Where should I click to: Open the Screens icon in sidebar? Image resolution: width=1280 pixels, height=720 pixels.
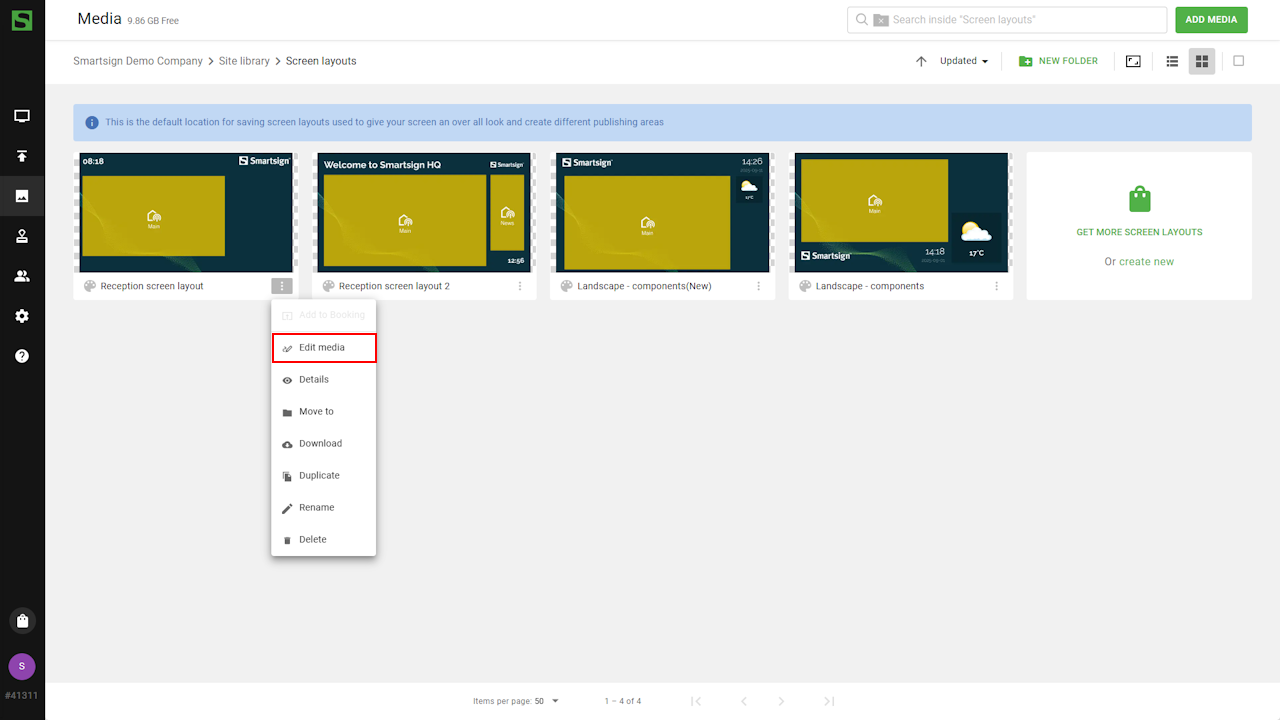[x=22, y=116]
